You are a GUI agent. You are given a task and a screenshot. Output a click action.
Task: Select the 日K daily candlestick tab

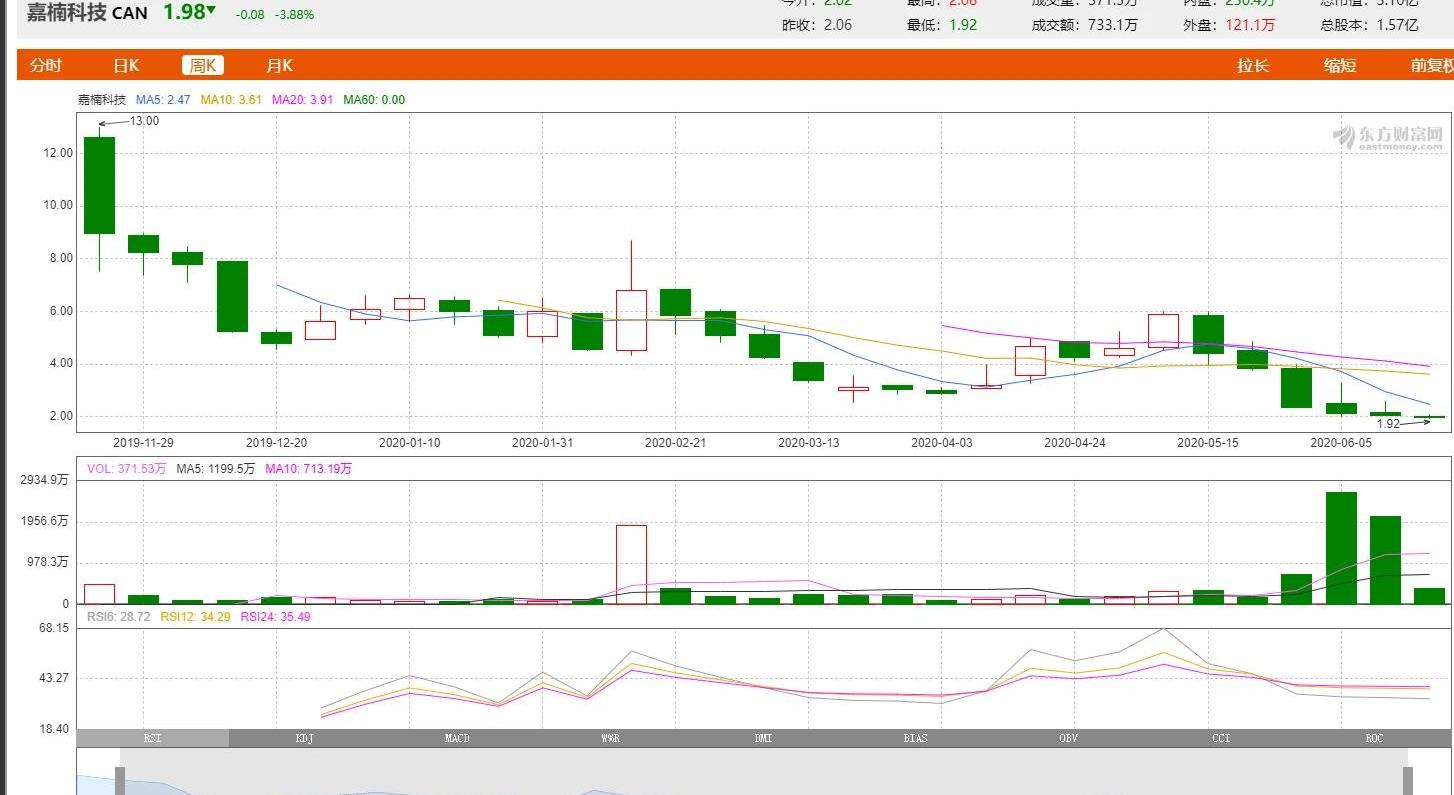tap(126, 65)
